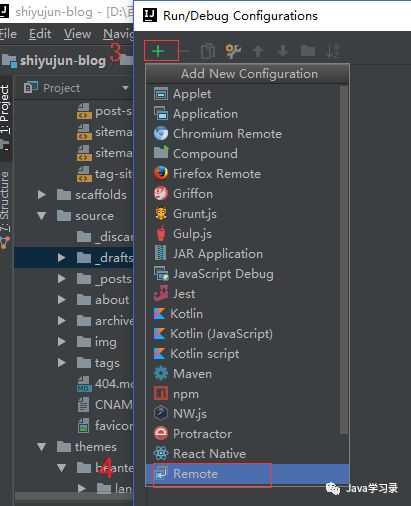The height and width of the screenshot is (506, 411).
Task: Select the favicon file in tree
Action: [73, 426]
